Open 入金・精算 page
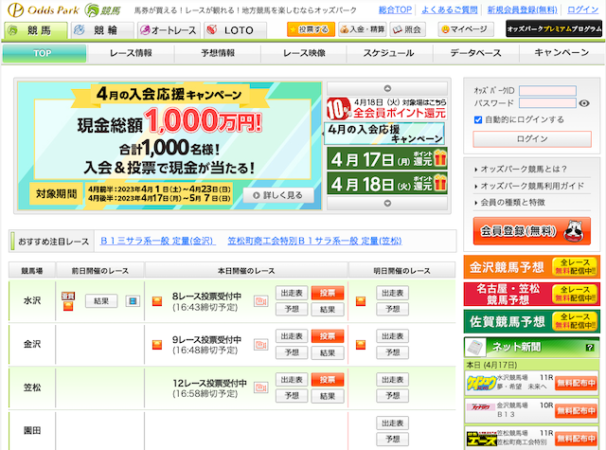Image resolution: width=606 pixels, height=450 pixels. (x=362, y=29)
